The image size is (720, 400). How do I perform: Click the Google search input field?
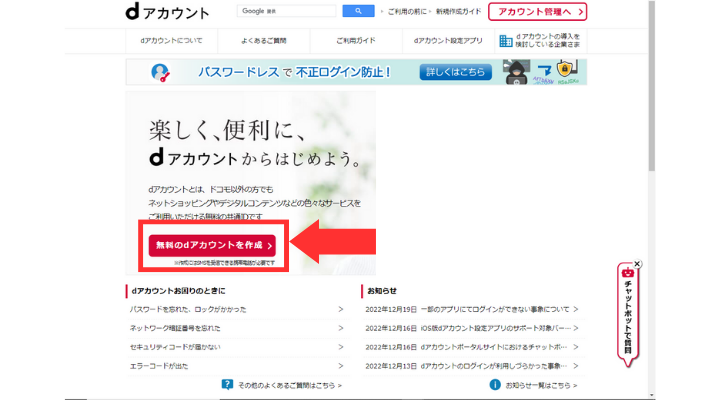[x=288, y=11]
